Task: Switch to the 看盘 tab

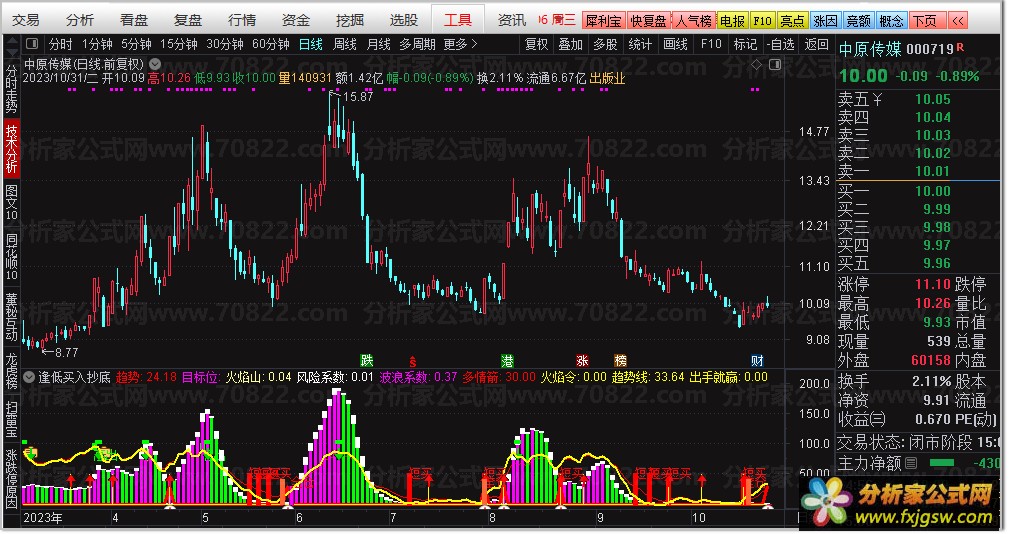Action: pyautogui.click(x=134, y=21)
